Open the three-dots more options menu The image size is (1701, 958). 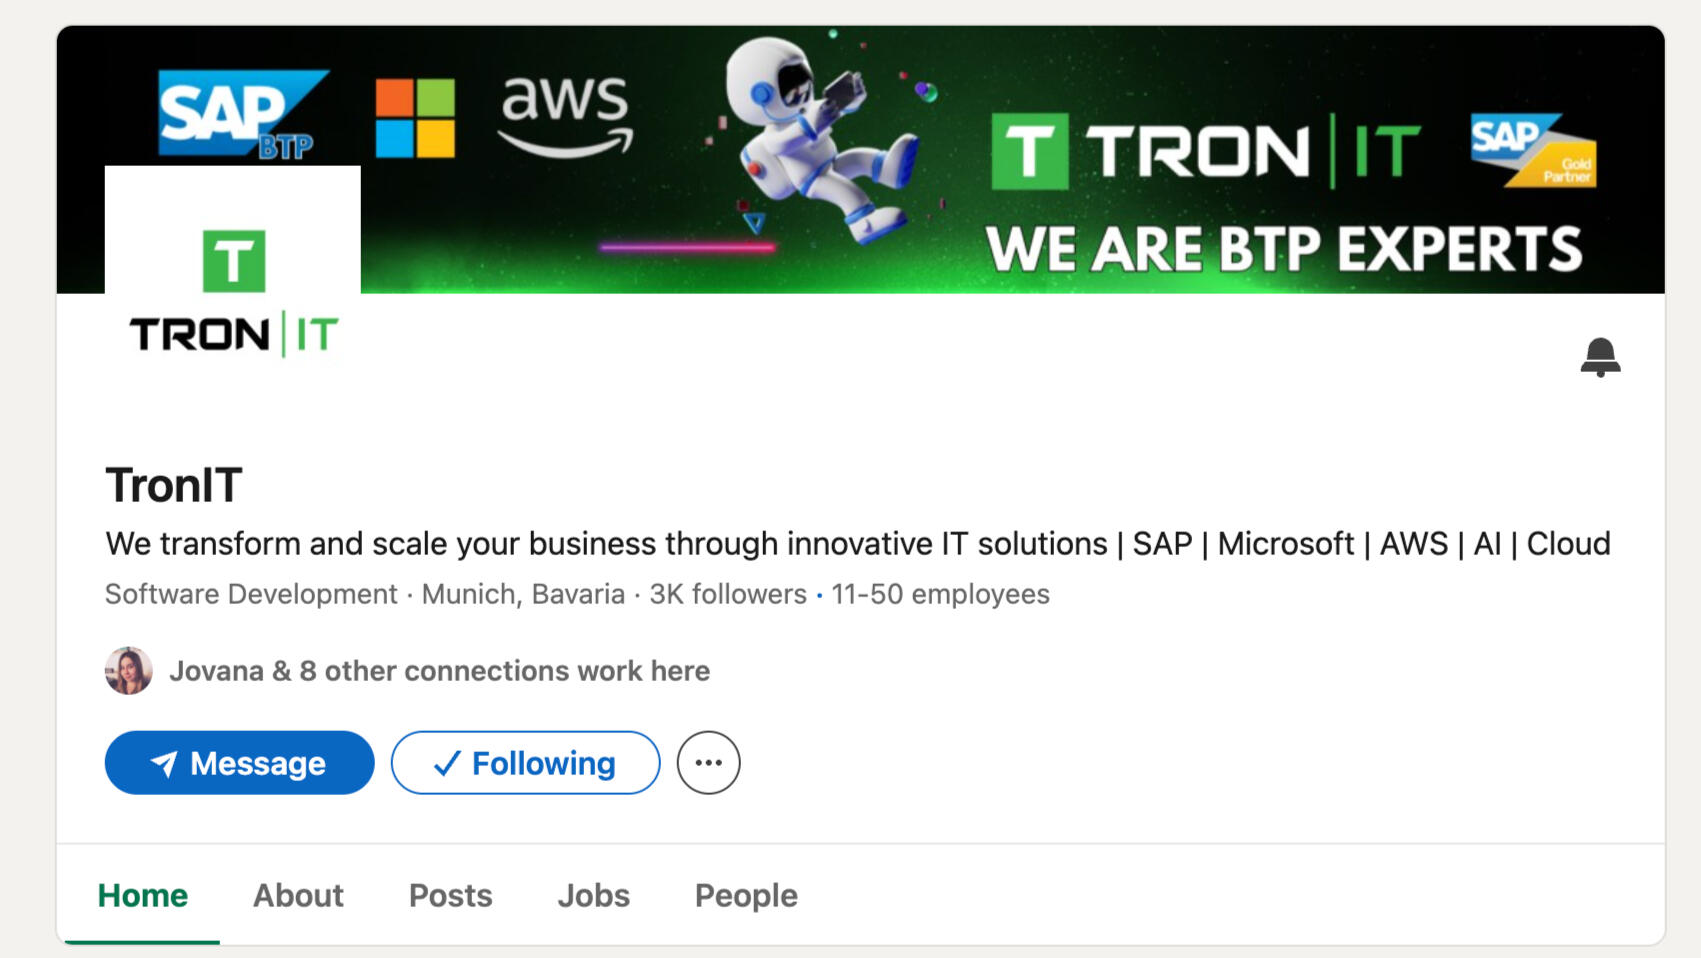pos(708,763)
